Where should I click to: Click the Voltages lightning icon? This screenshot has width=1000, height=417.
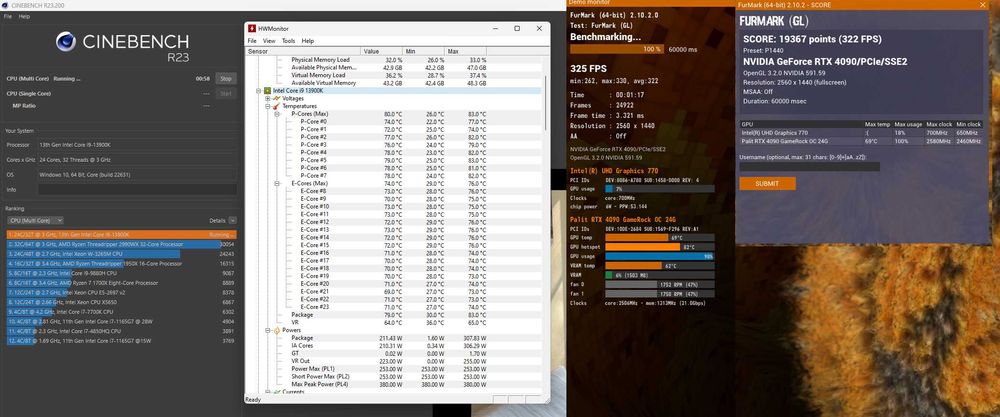277,98
